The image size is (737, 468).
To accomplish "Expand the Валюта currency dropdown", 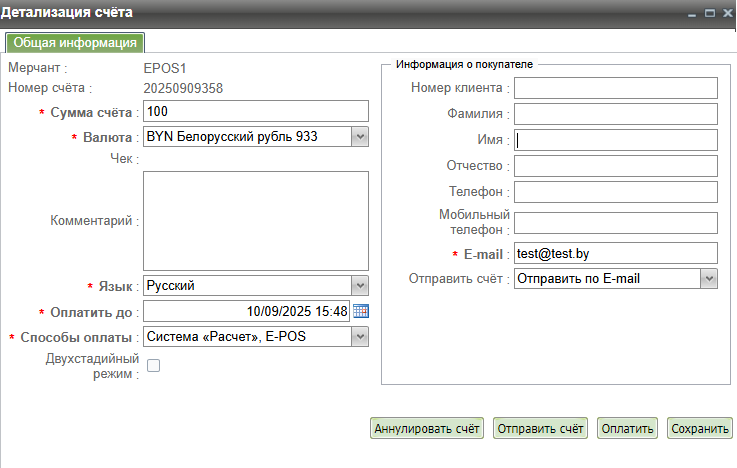I will click(x=360, y=136).
